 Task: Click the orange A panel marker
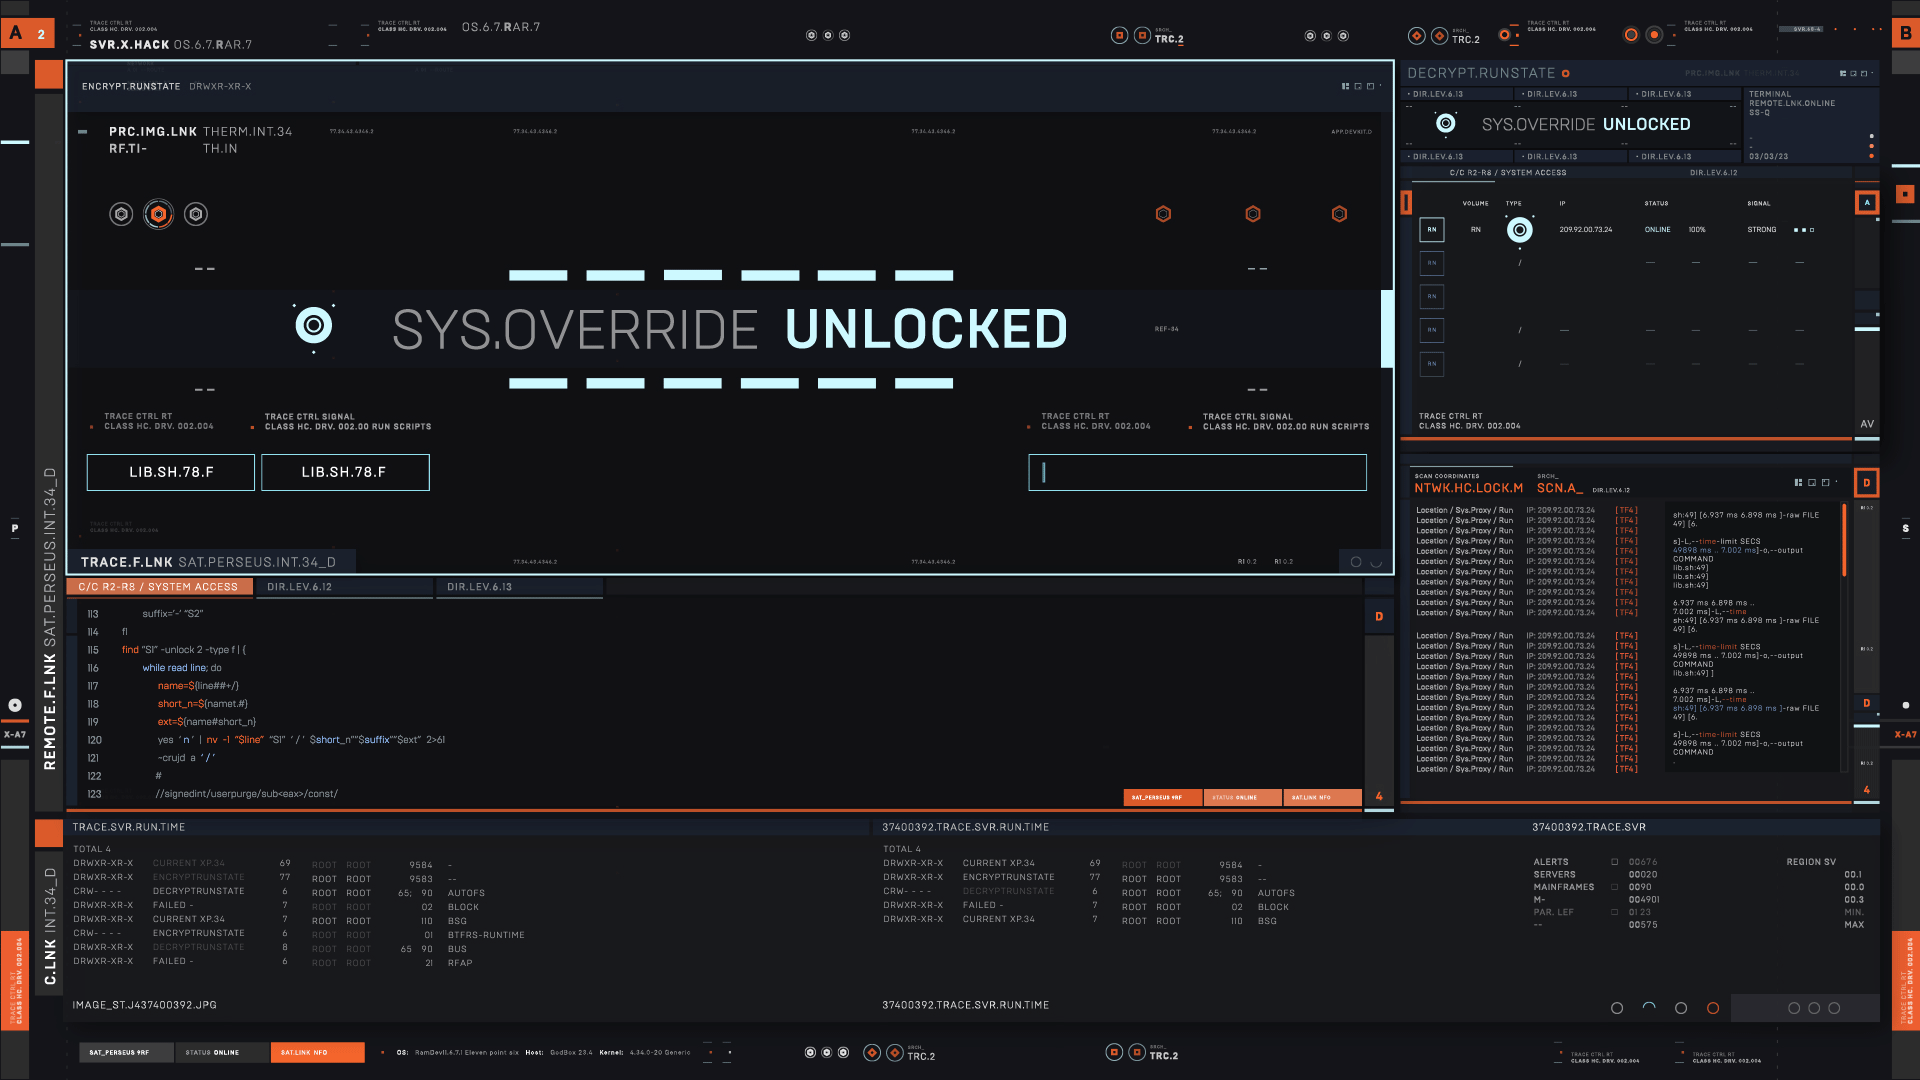(x=1866, y=203)
